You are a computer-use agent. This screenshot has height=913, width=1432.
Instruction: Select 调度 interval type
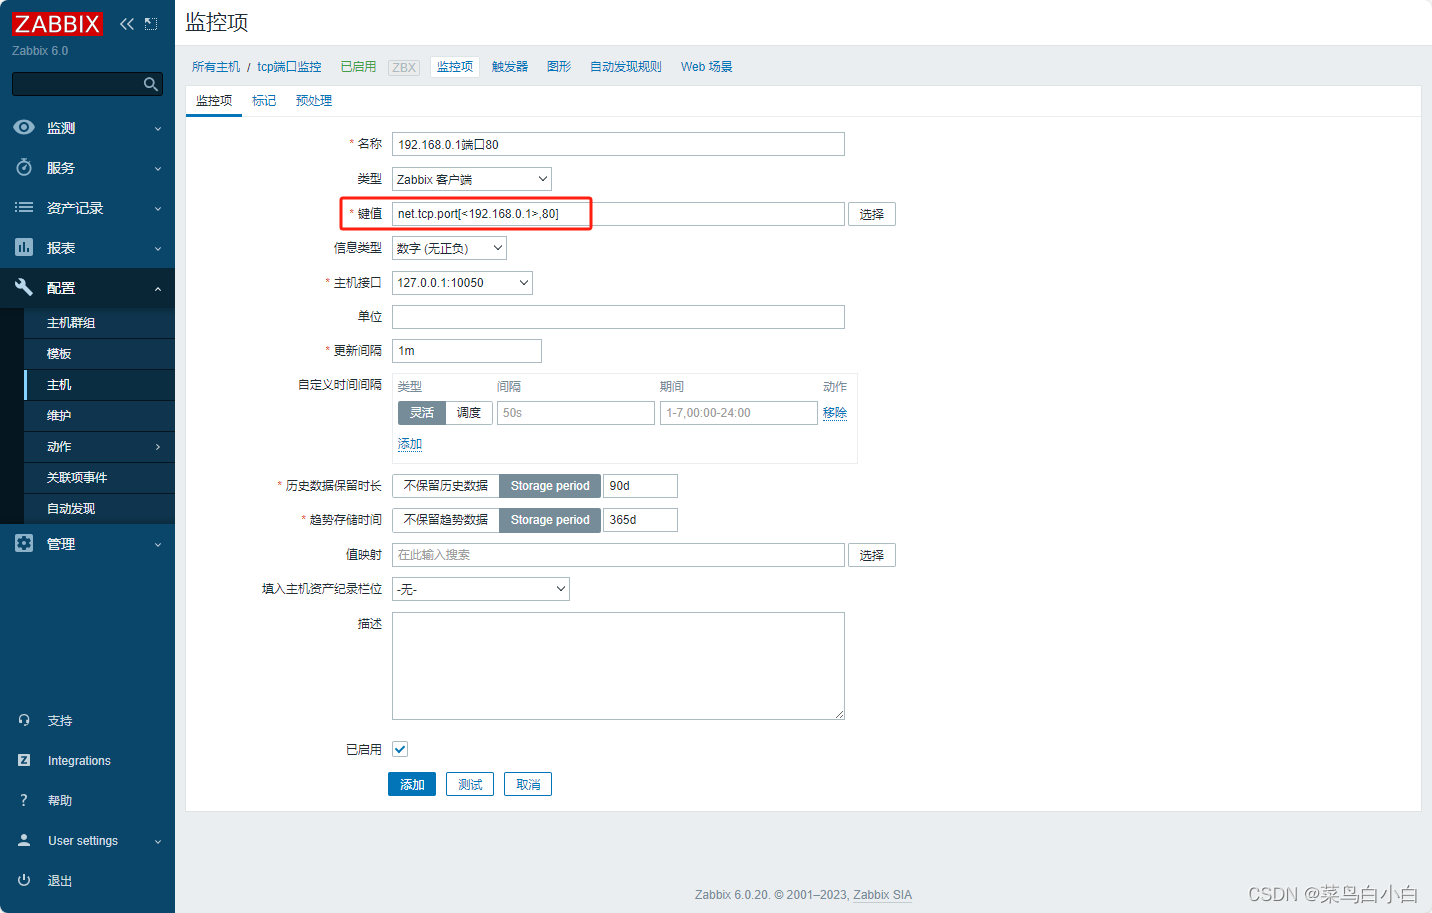(469, 413)
